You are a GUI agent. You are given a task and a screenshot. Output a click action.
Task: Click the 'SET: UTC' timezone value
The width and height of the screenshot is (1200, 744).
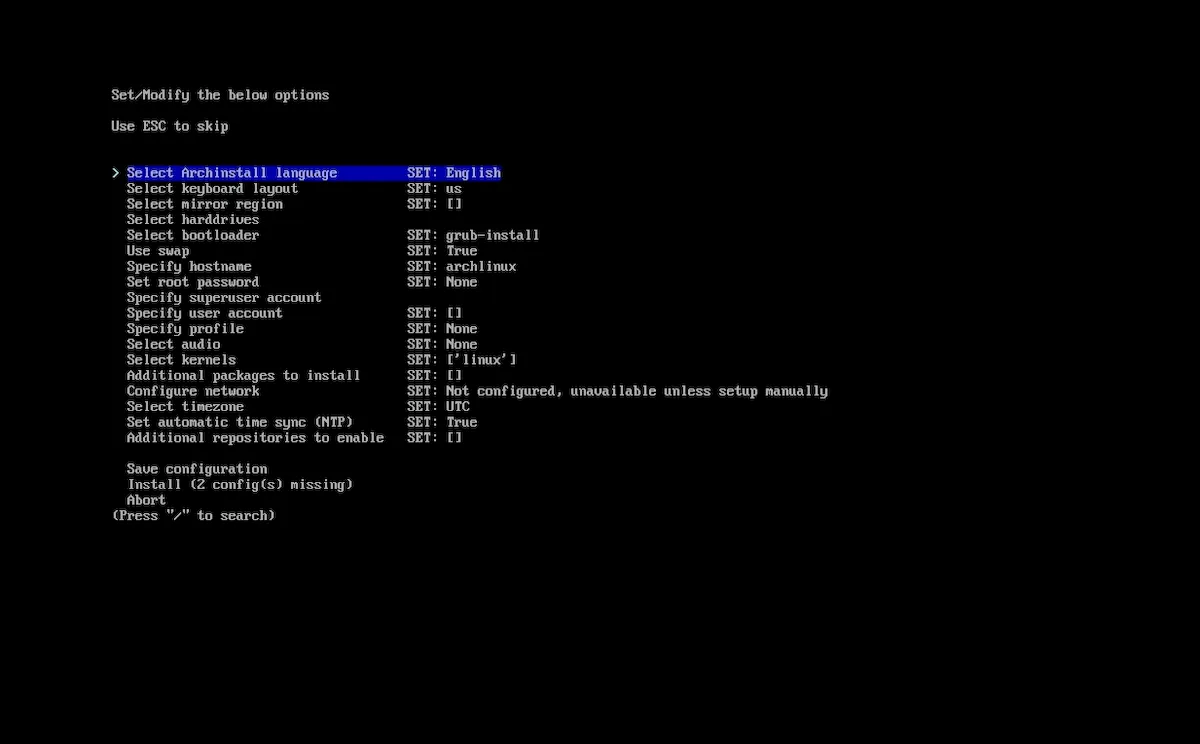coord(439,406)
